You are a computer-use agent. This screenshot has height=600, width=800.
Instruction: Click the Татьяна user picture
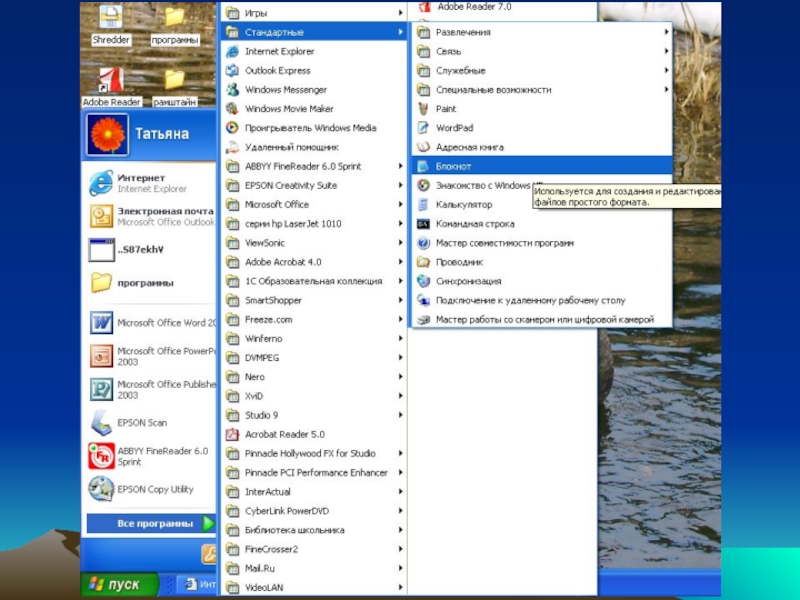click(108, 135)
